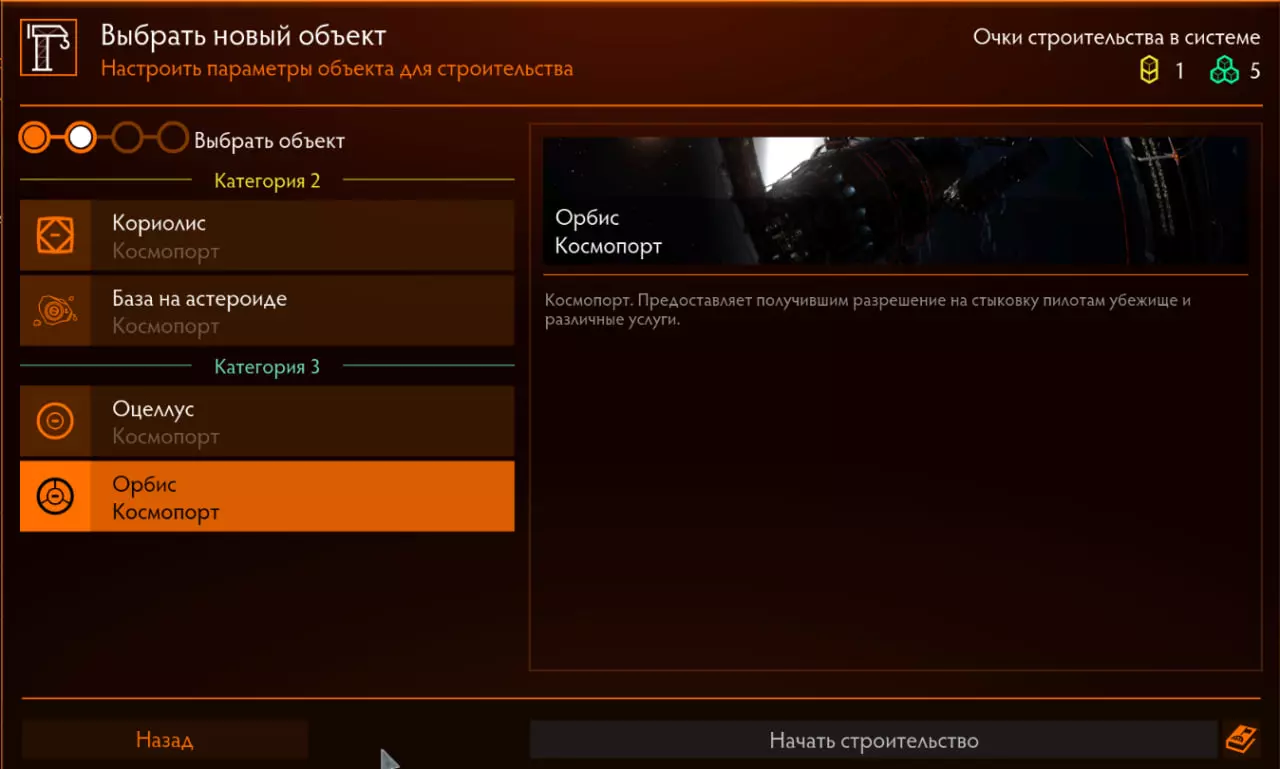This screenshot has width=1280, height=769.
Task: Click the asteroid base icon
Action: click(55, 311)
